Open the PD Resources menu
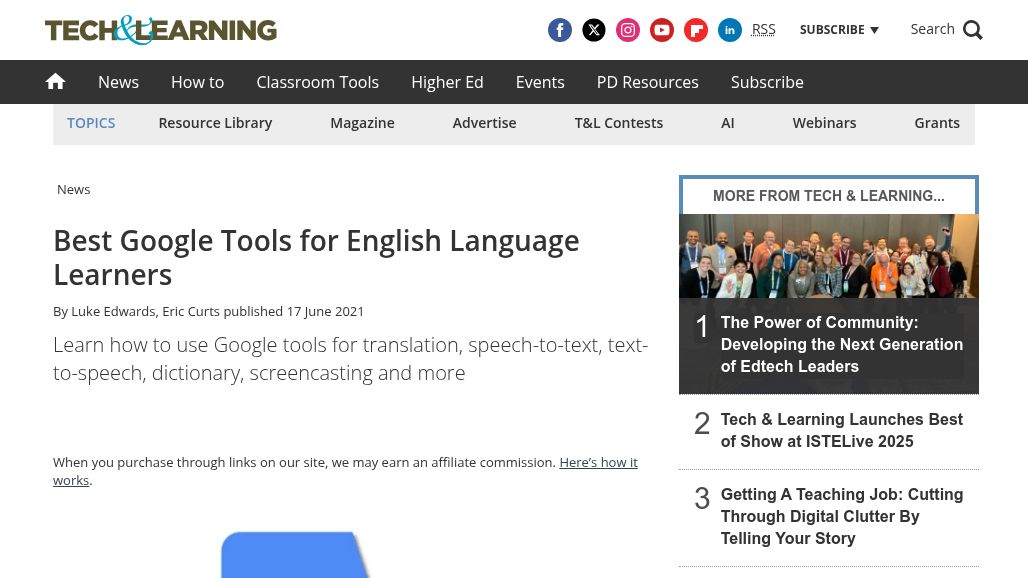This screenshot has height=578, width=1028. click(x=648, y=82)
